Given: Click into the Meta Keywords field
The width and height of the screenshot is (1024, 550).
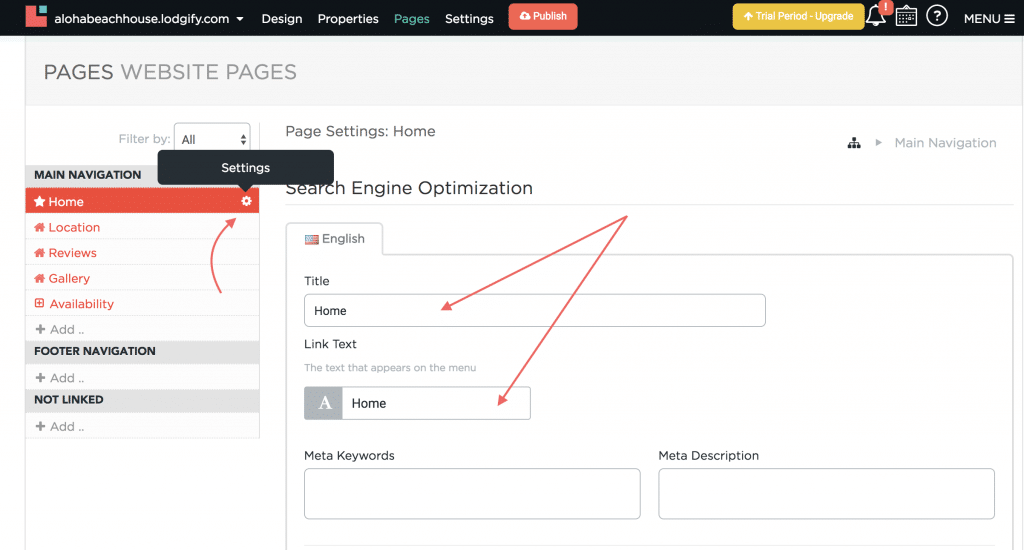Looking at the screenshot, I should click(x=472, y=494).
